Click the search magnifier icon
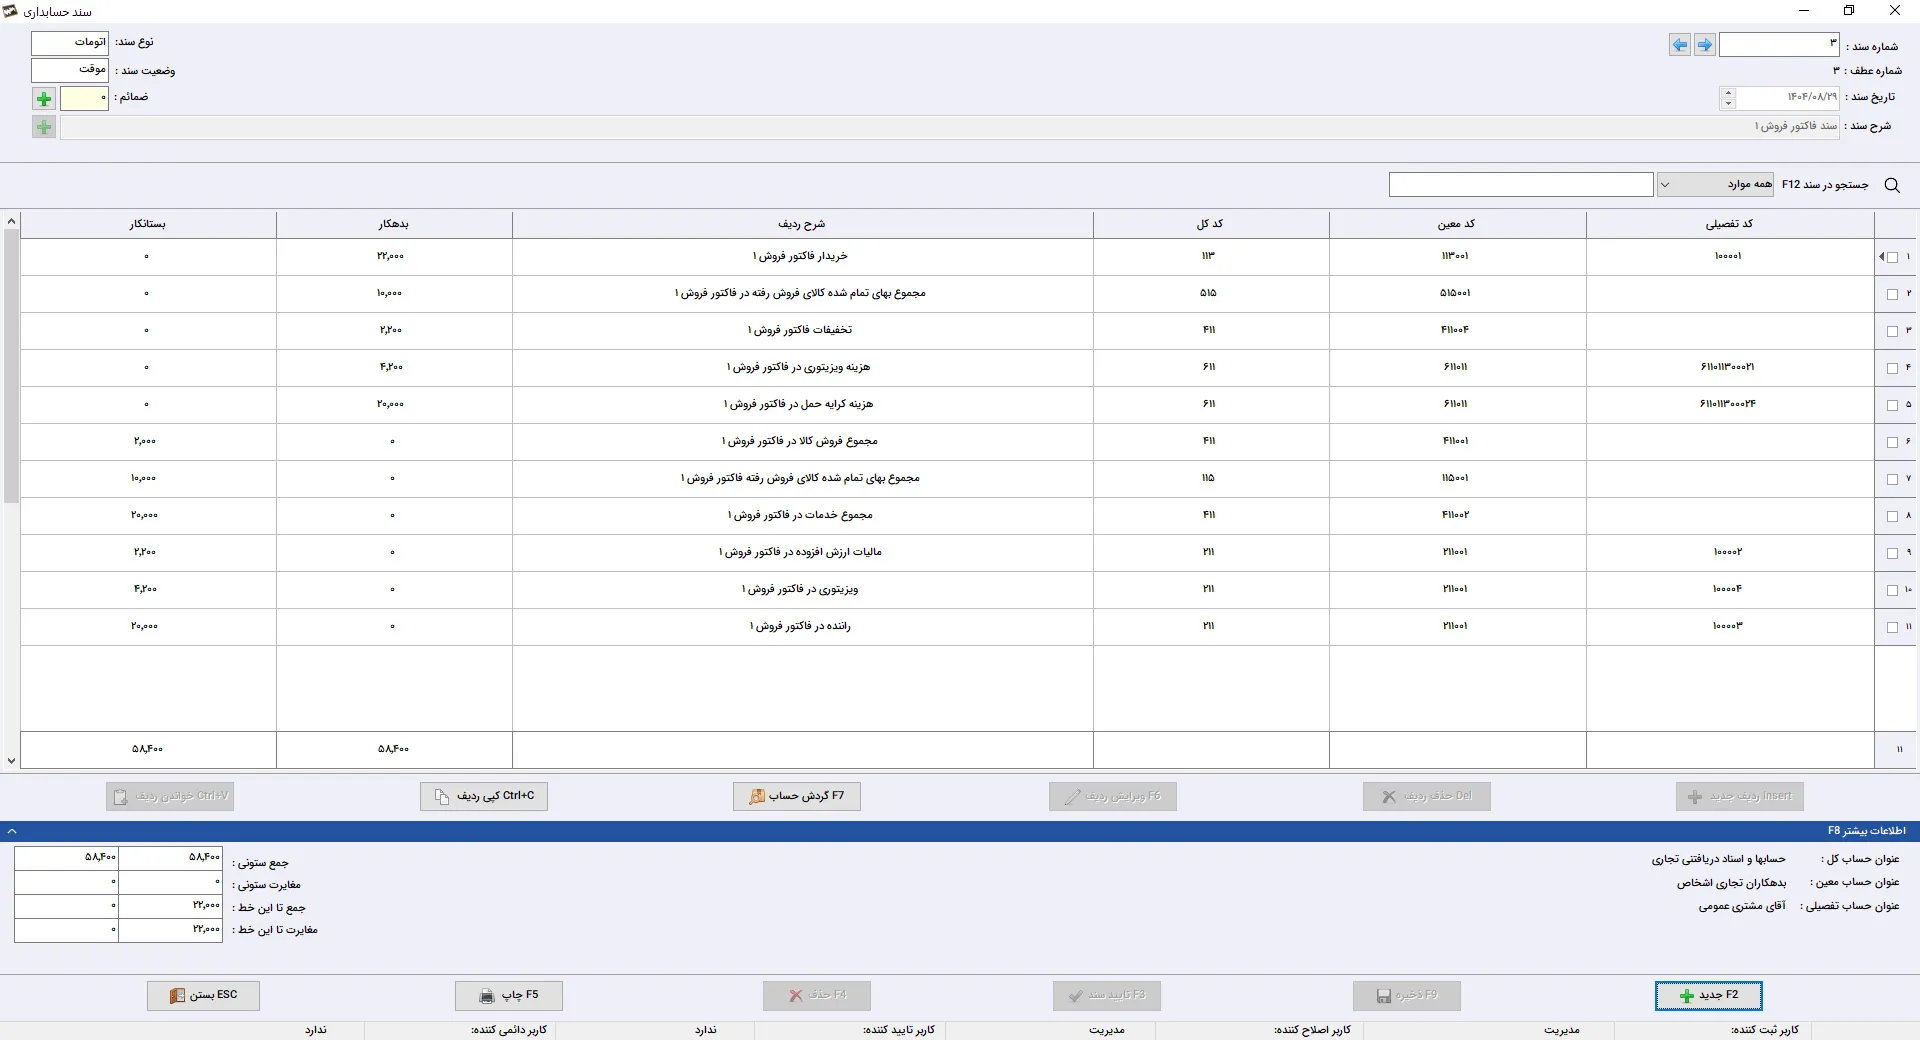This screenshot has width=1920, height=1040. 1892,185
